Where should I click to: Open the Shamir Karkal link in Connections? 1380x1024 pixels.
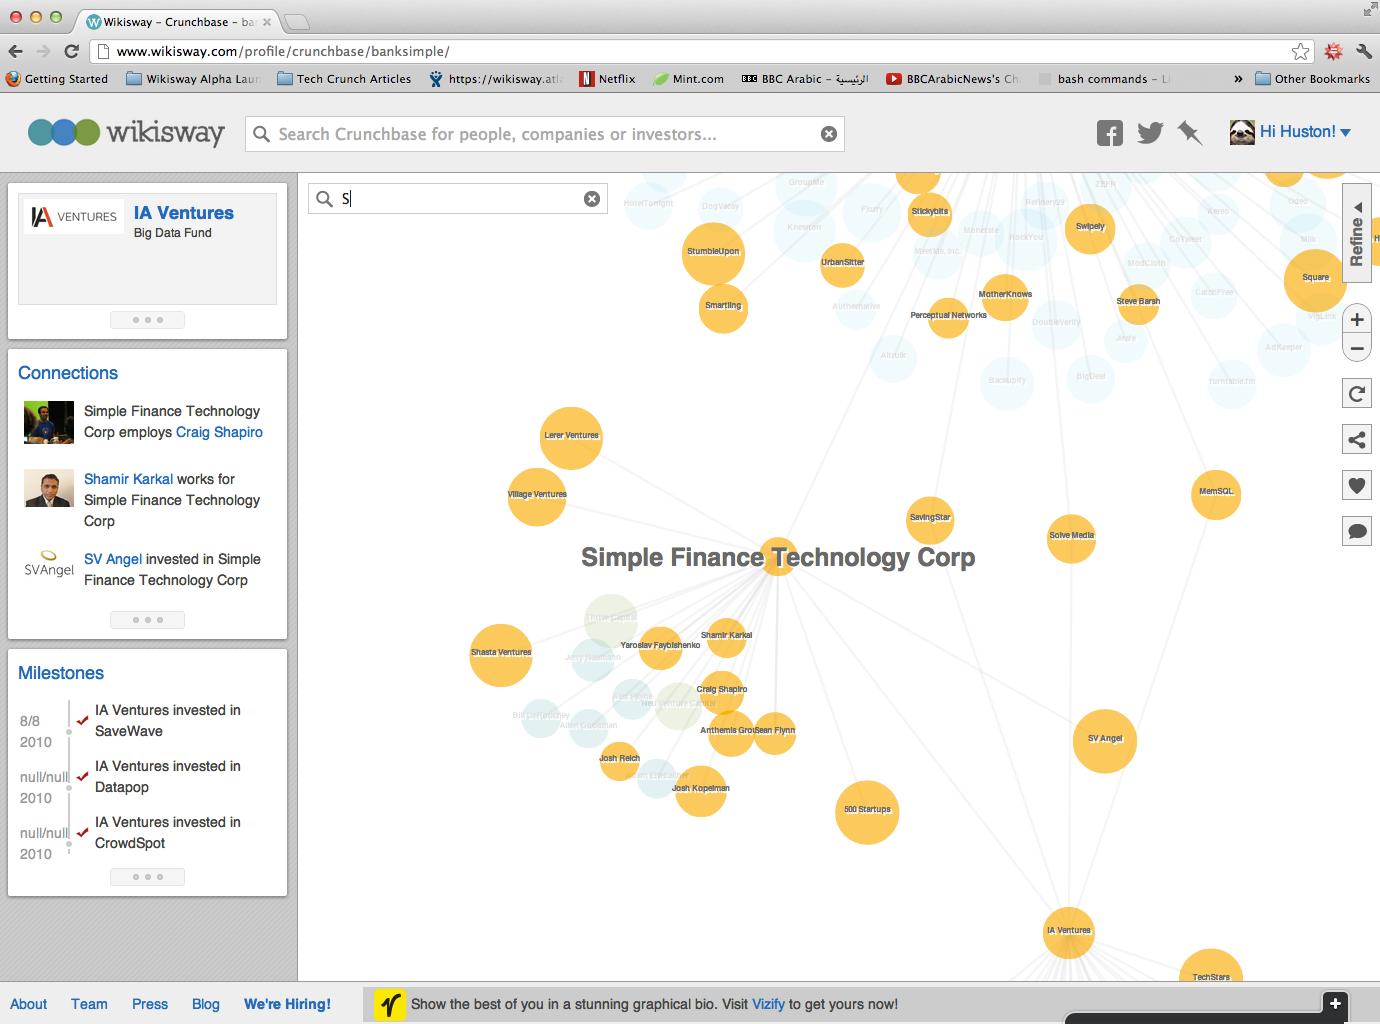coord(128,479)
